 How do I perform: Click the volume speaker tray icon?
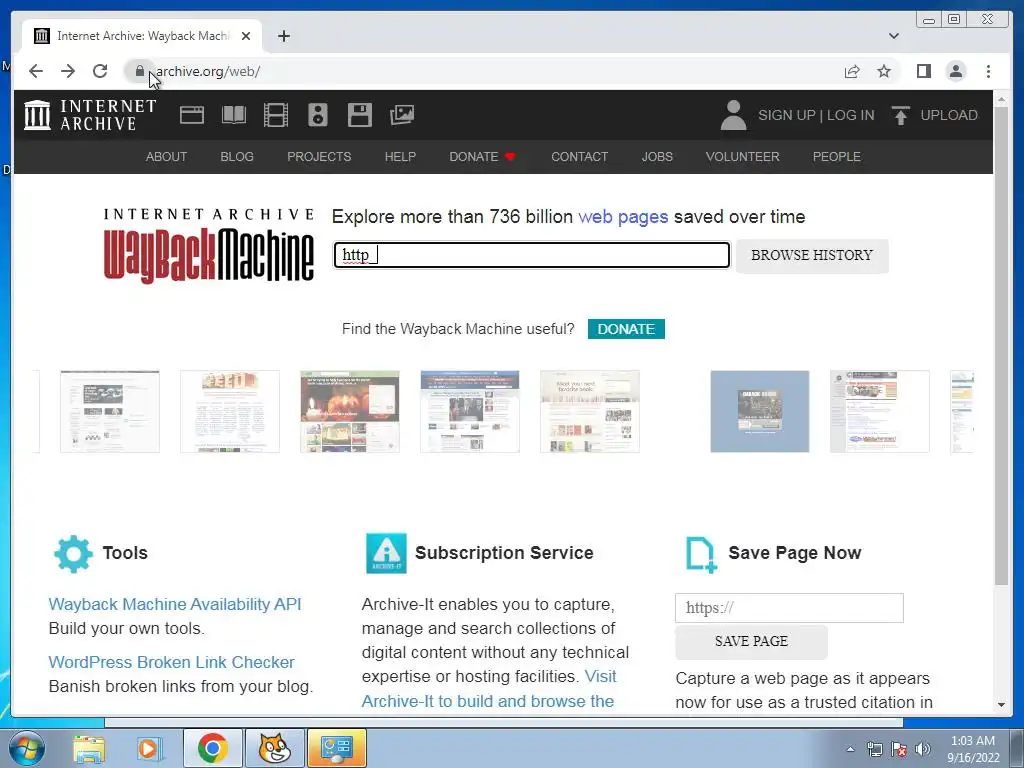(922, 750)
